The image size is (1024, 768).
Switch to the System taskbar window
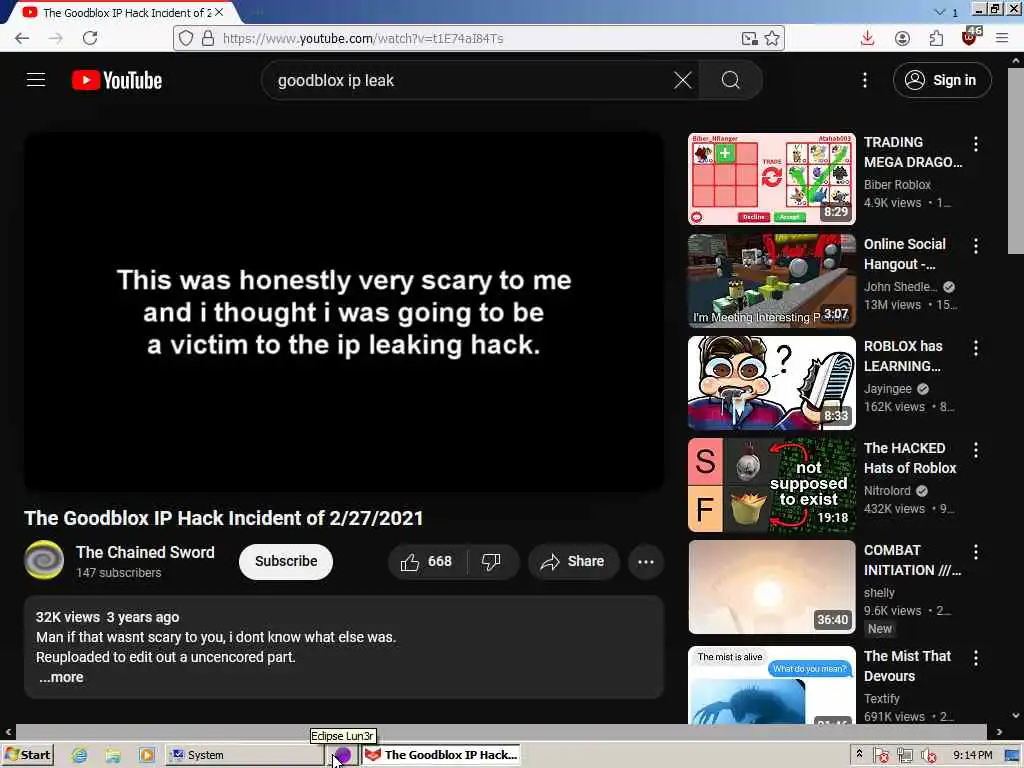pos(244,755)
